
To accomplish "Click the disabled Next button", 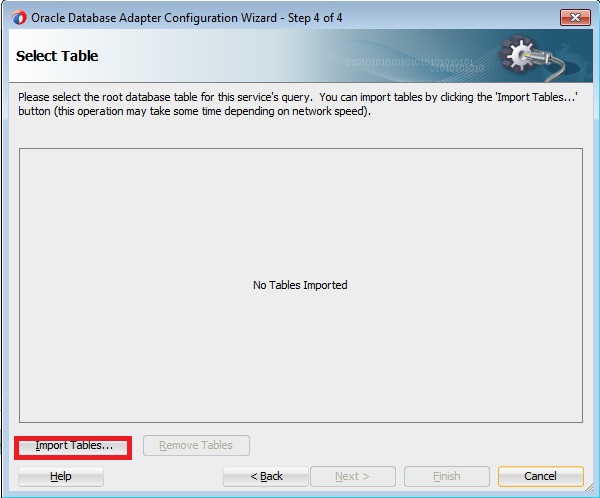I will pyautogui.click(x=352, y=477).
